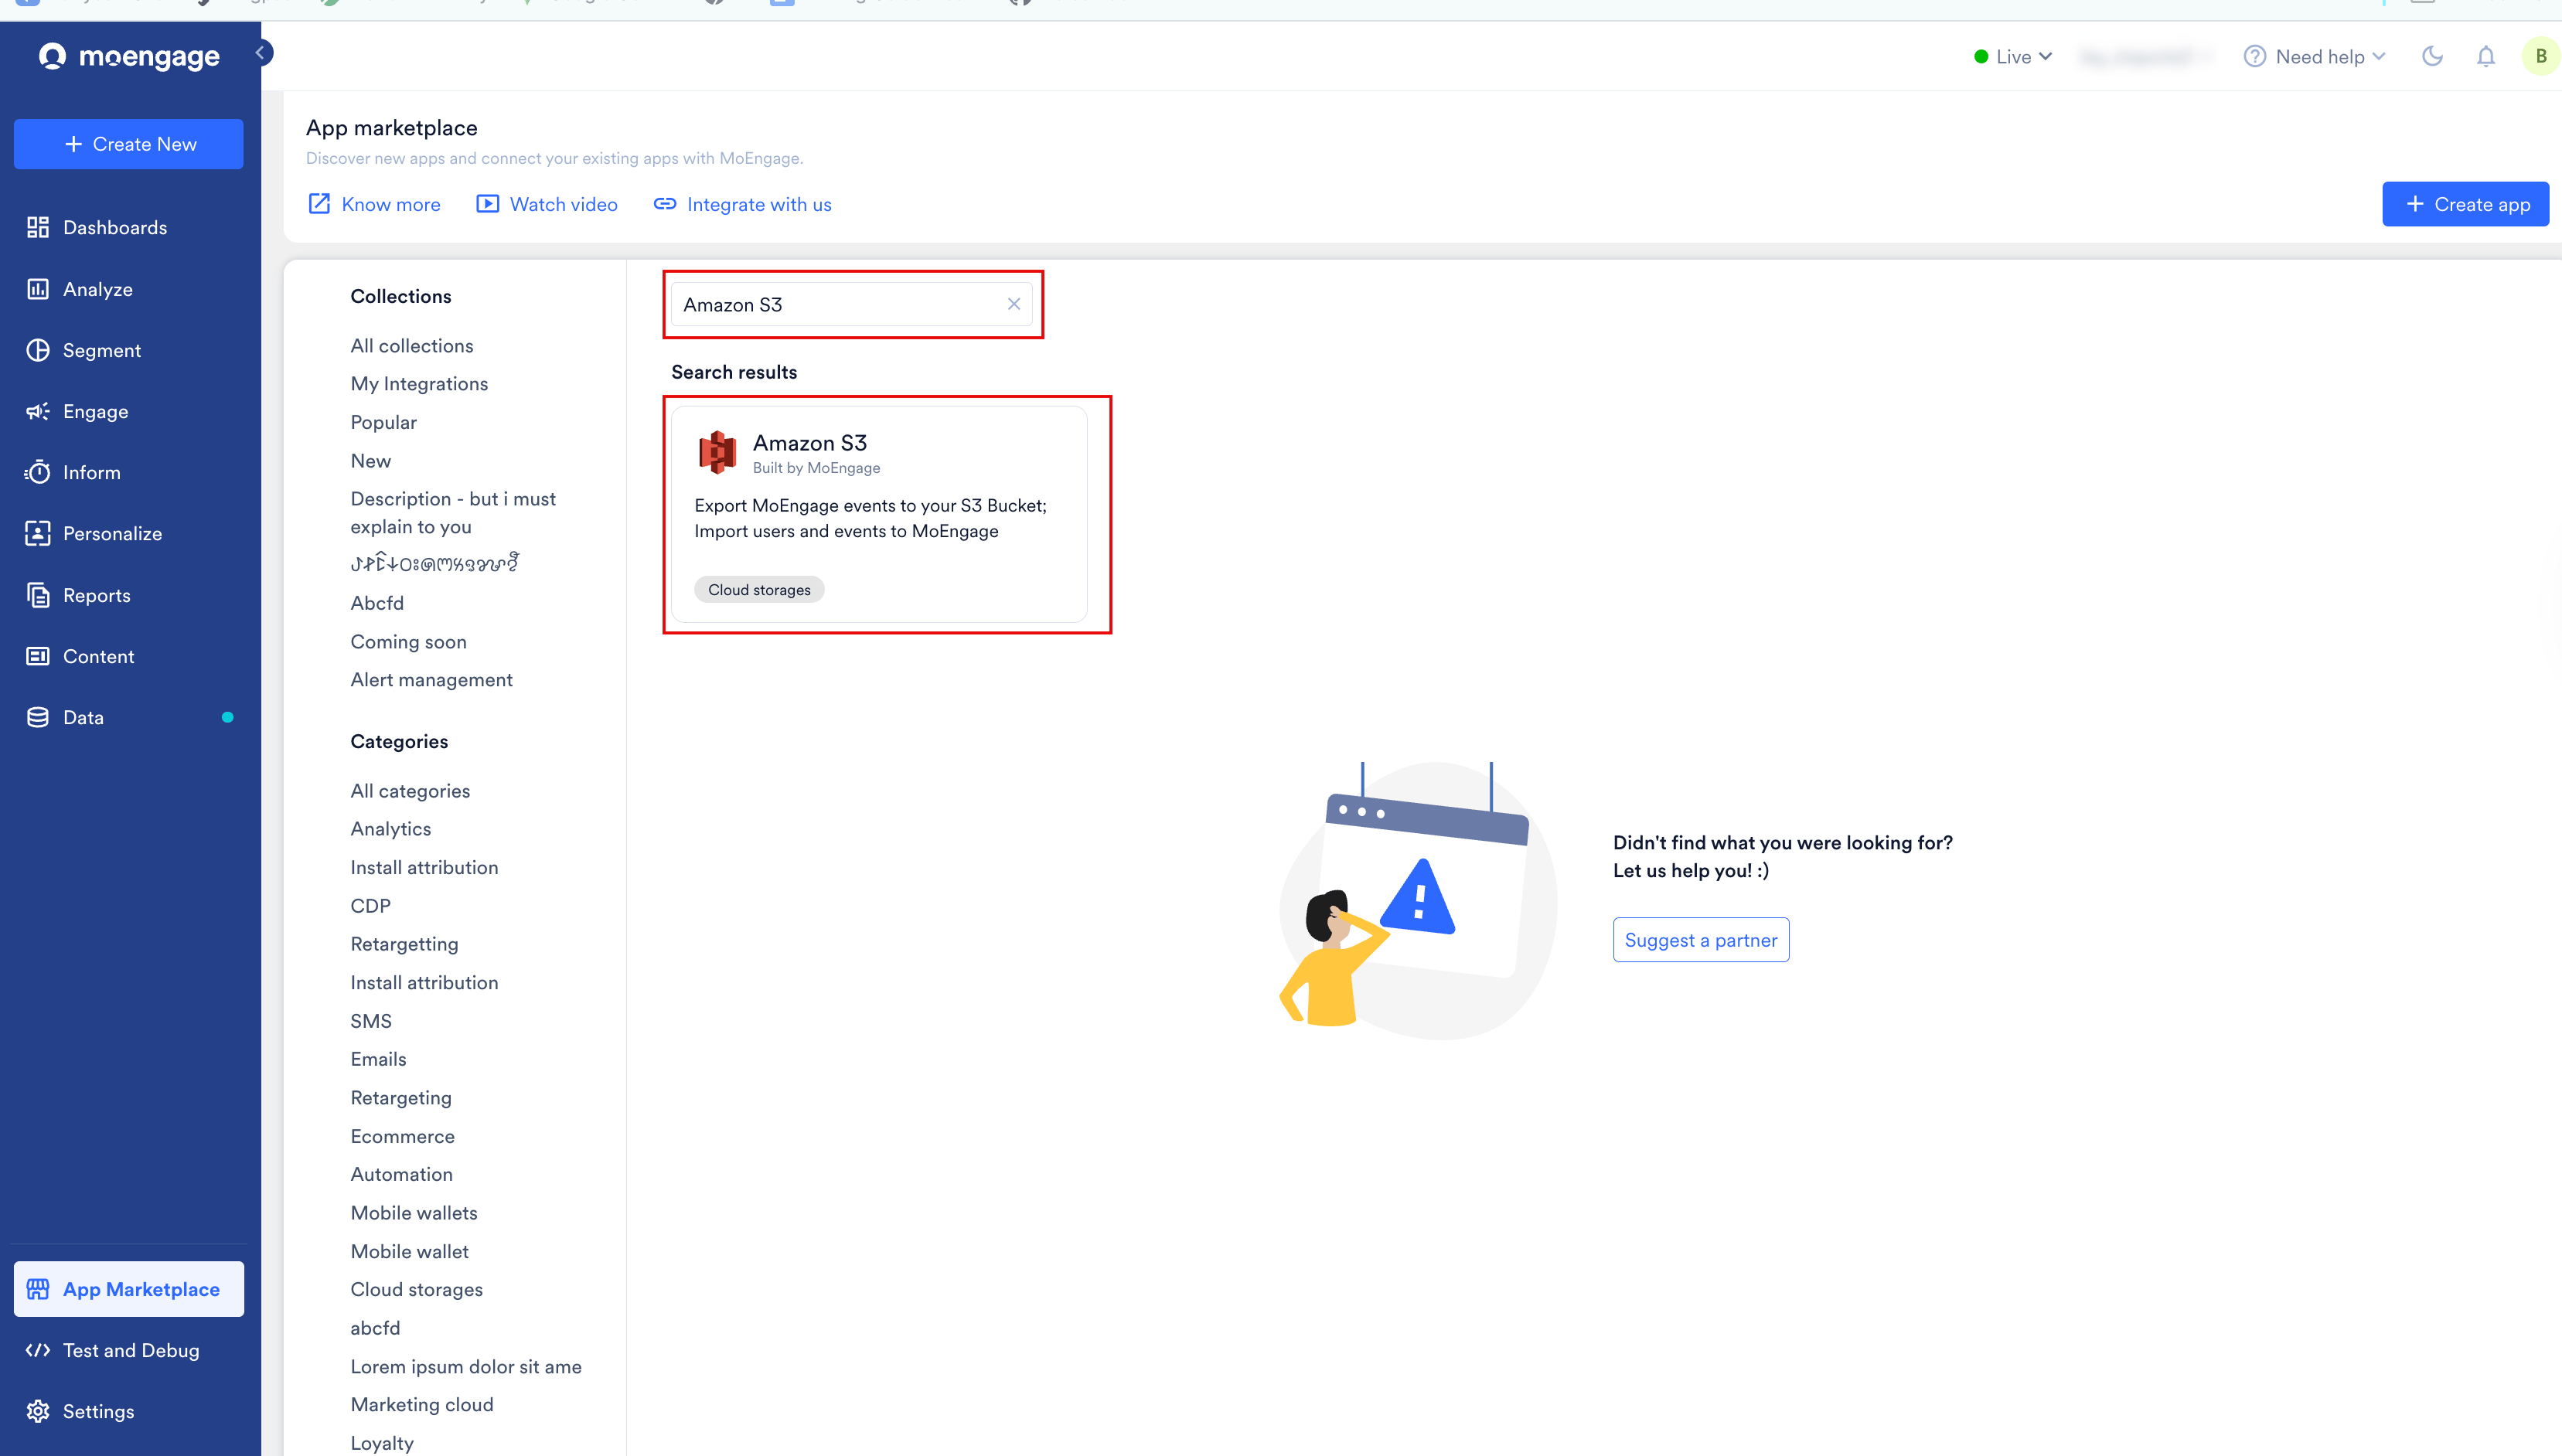Select All categories

point(410,791)
